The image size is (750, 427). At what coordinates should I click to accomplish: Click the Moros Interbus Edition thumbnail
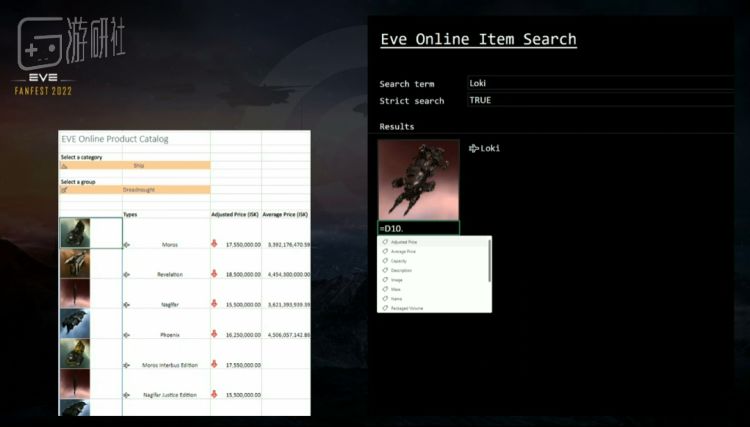(x=75, y=354)
